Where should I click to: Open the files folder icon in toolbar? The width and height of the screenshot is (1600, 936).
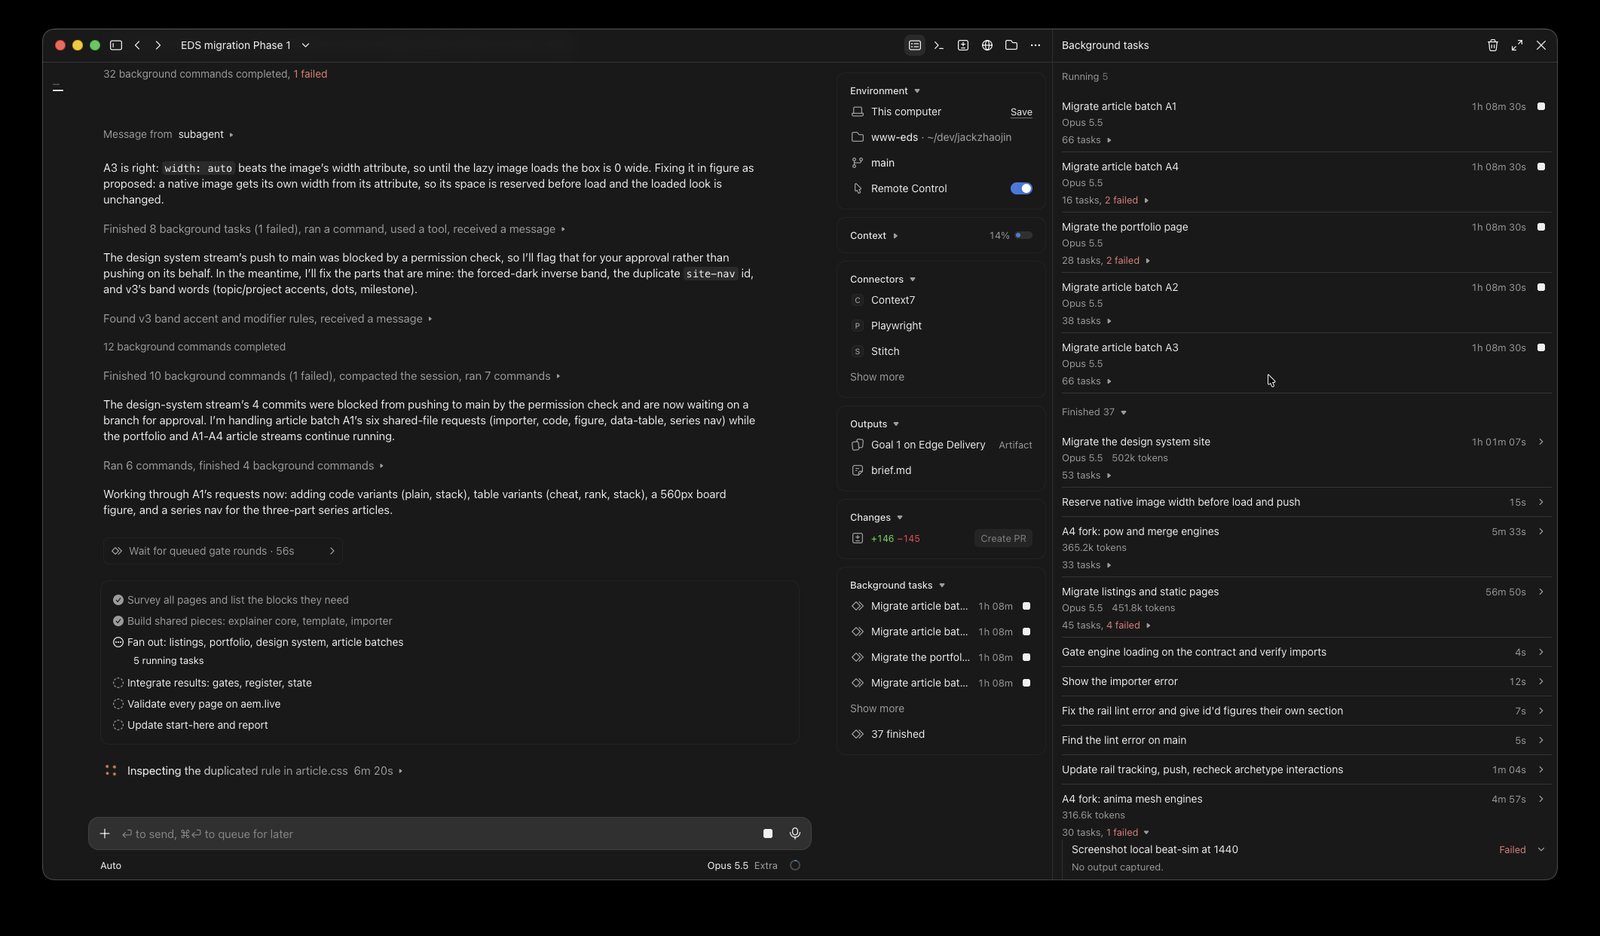(1011, 45)
